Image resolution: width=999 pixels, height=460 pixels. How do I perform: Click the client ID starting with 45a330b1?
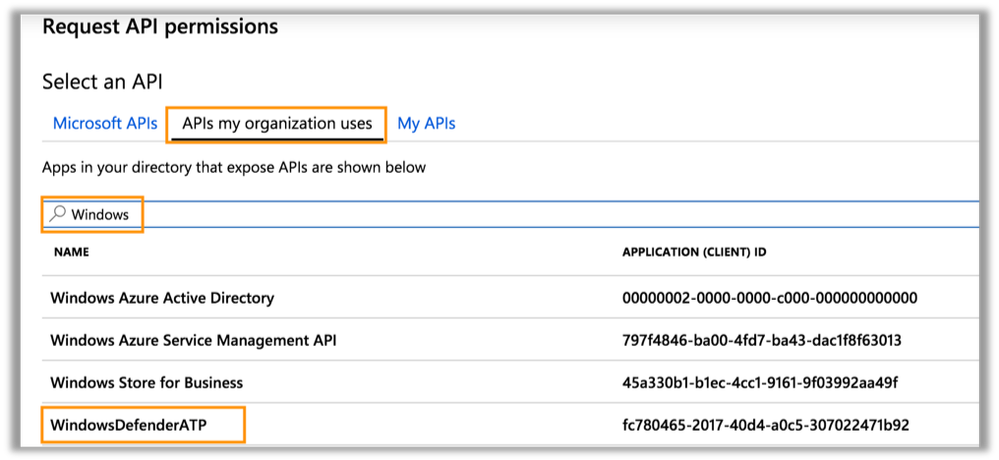click(758, 382)
